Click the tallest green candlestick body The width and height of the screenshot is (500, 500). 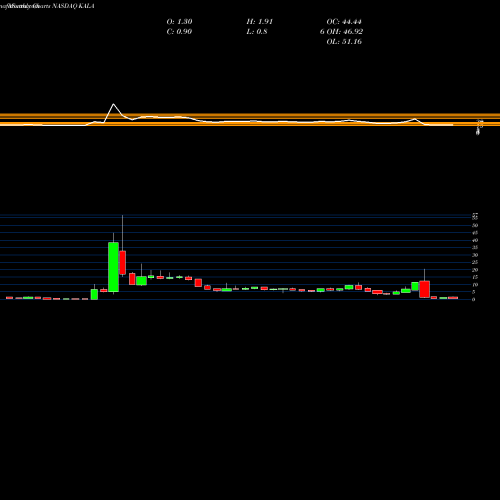point(113,267)
